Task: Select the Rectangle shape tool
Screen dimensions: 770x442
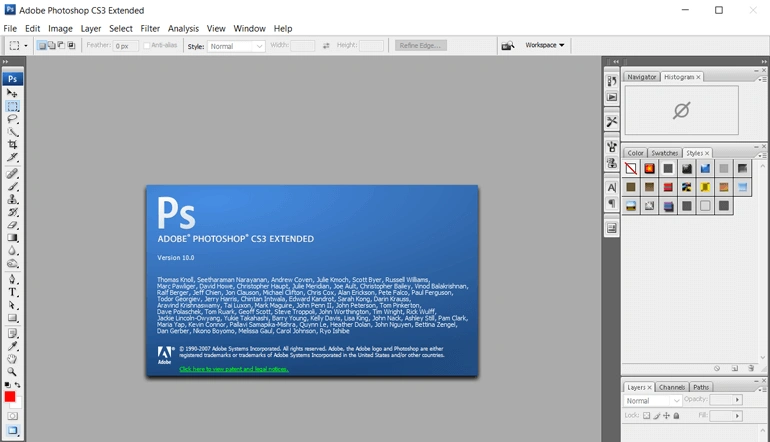Action: coord(12,318)
